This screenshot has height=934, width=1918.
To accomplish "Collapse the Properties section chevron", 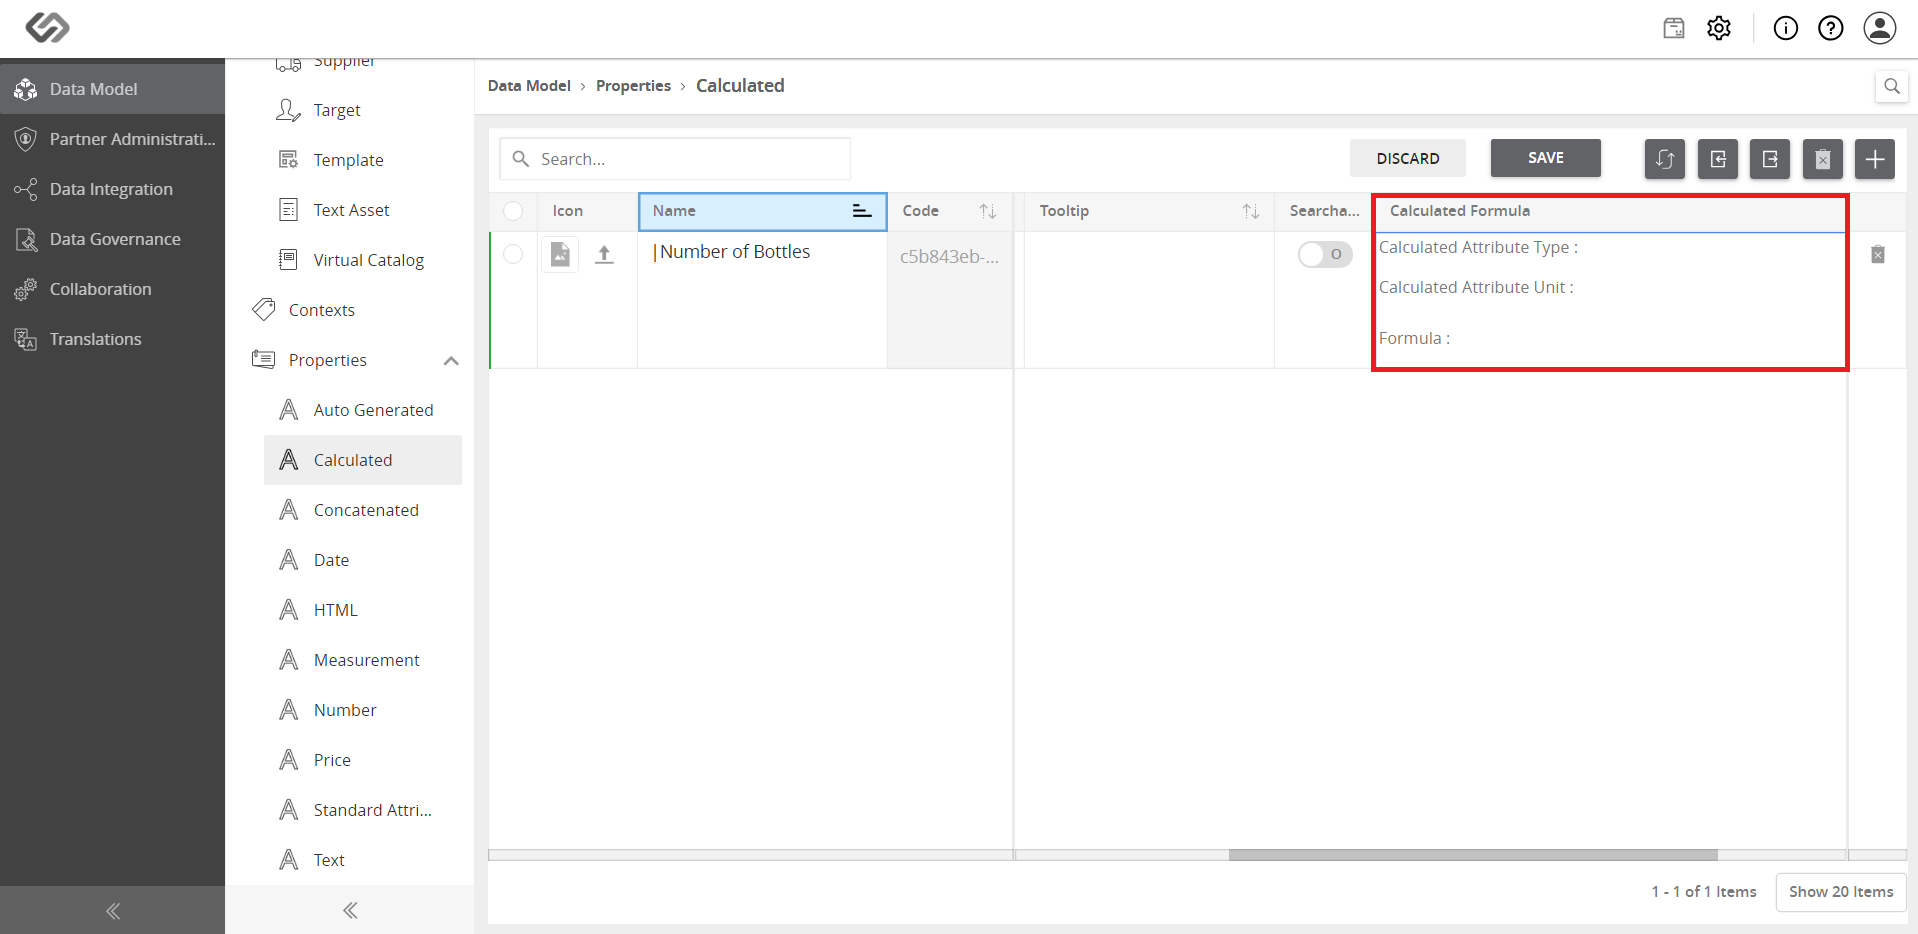I will [x=451, y=361].
